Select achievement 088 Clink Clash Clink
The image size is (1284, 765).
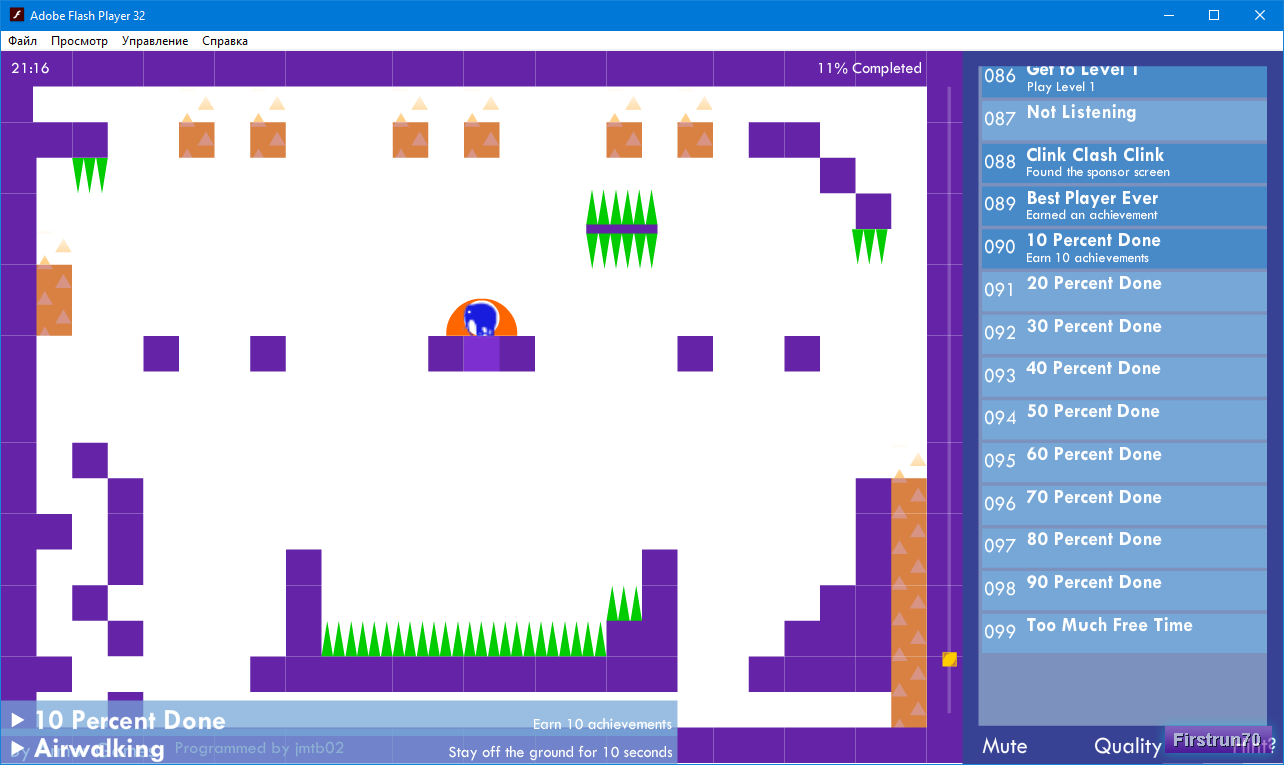tap(1123, 162)
